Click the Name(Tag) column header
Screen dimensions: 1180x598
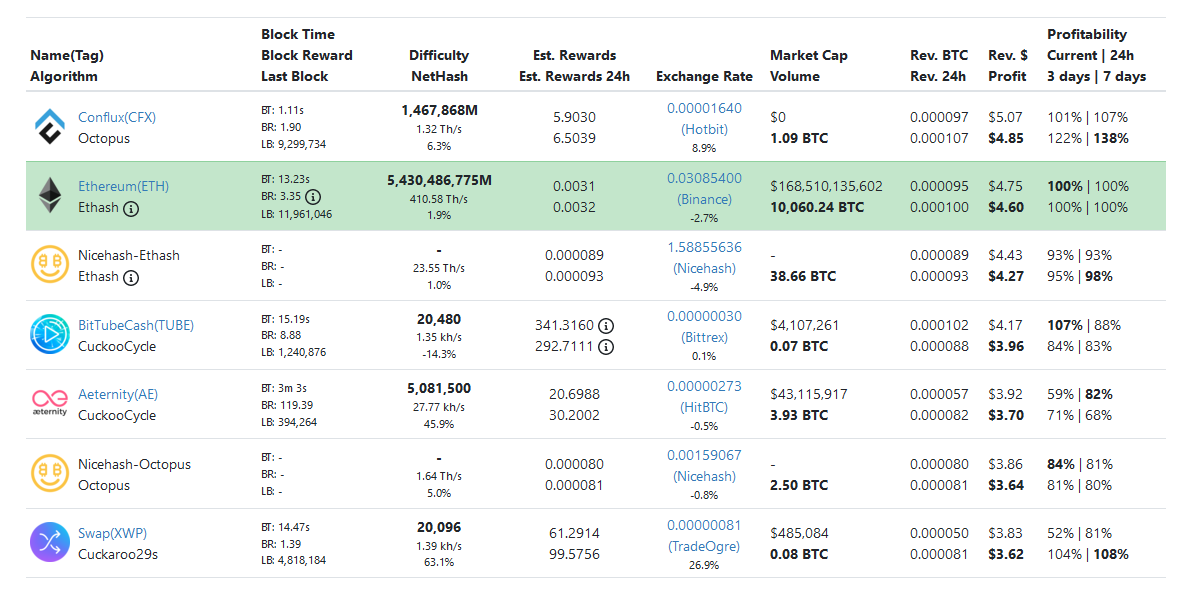(67, 56)
